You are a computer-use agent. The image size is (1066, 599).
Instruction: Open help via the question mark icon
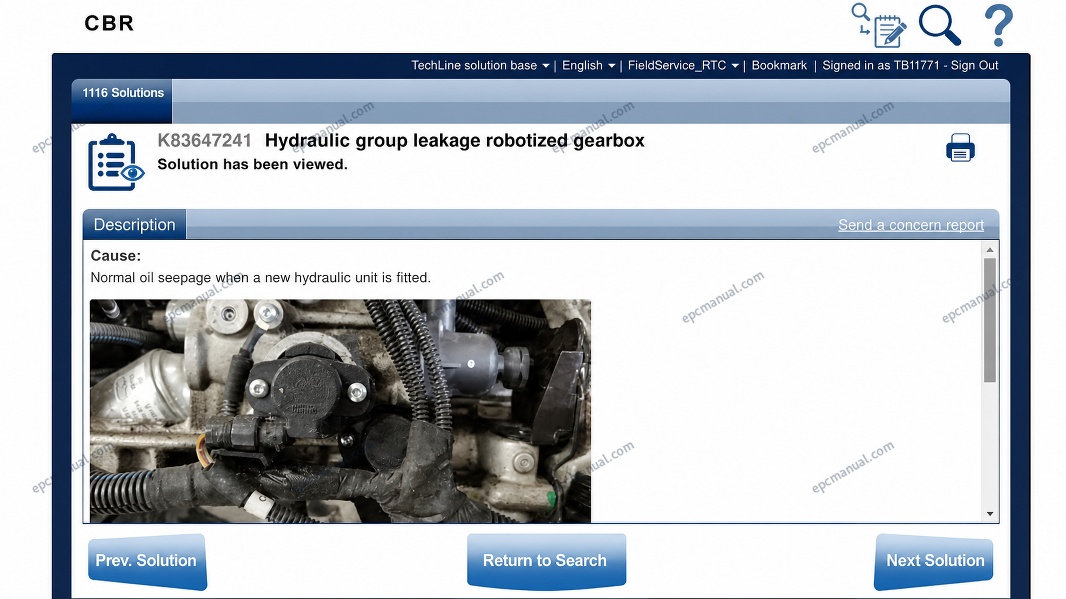coord(999,25)
